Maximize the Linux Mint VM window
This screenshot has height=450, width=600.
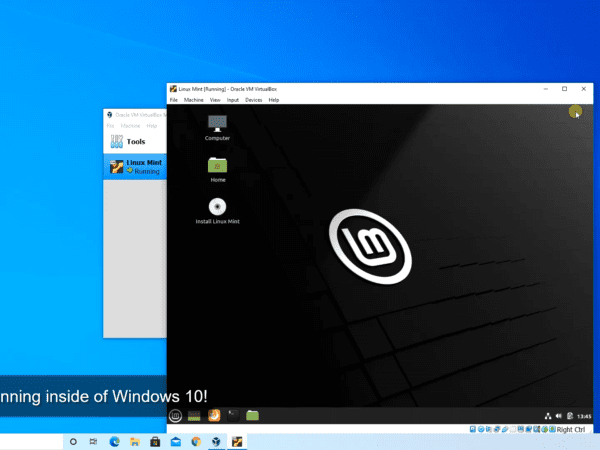[x=564, y=89]
